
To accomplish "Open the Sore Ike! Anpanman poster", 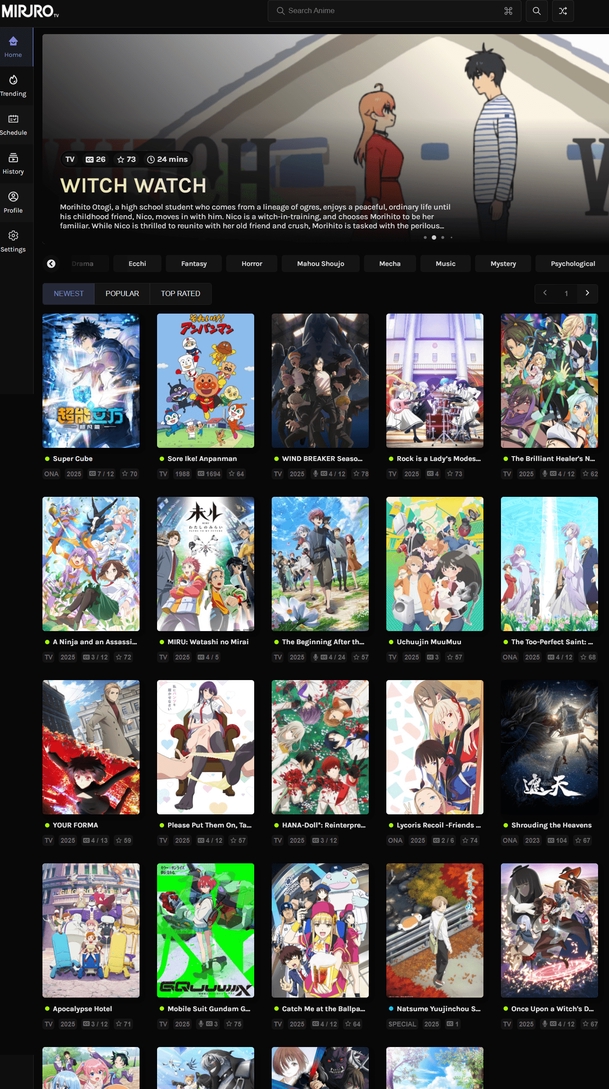I will coord(206,381).
